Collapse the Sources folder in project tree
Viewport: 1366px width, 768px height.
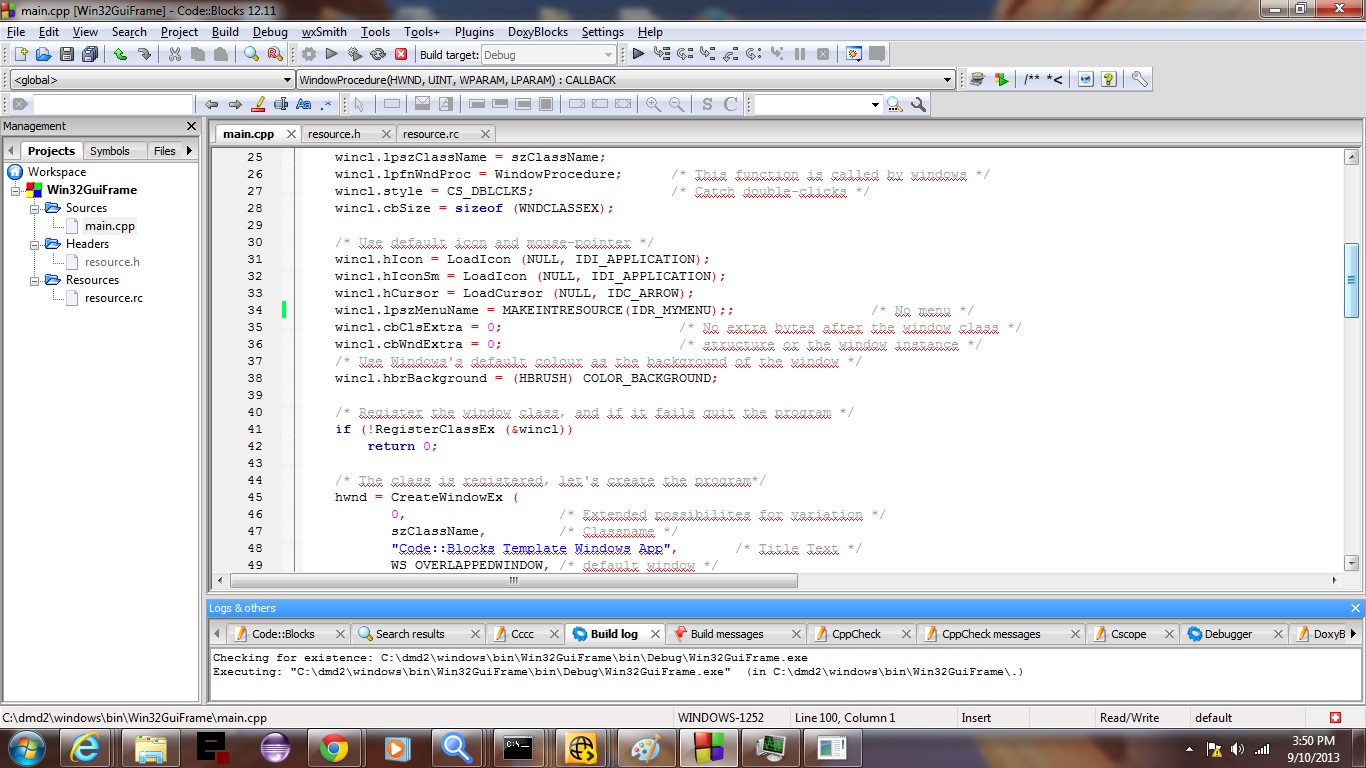tap(32, 208)
